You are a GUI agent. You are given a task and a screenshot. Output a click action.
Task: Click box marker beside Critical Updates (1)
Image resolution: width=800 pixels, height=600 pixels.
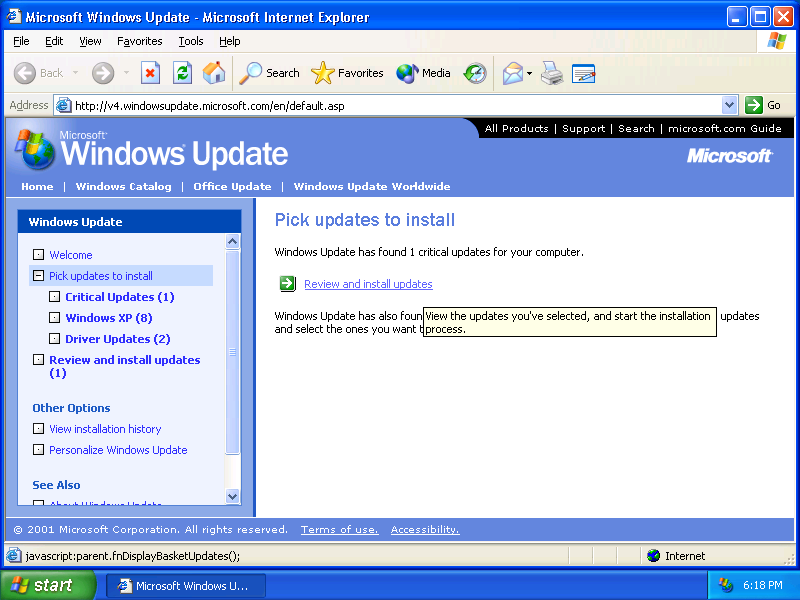(54, 296)
